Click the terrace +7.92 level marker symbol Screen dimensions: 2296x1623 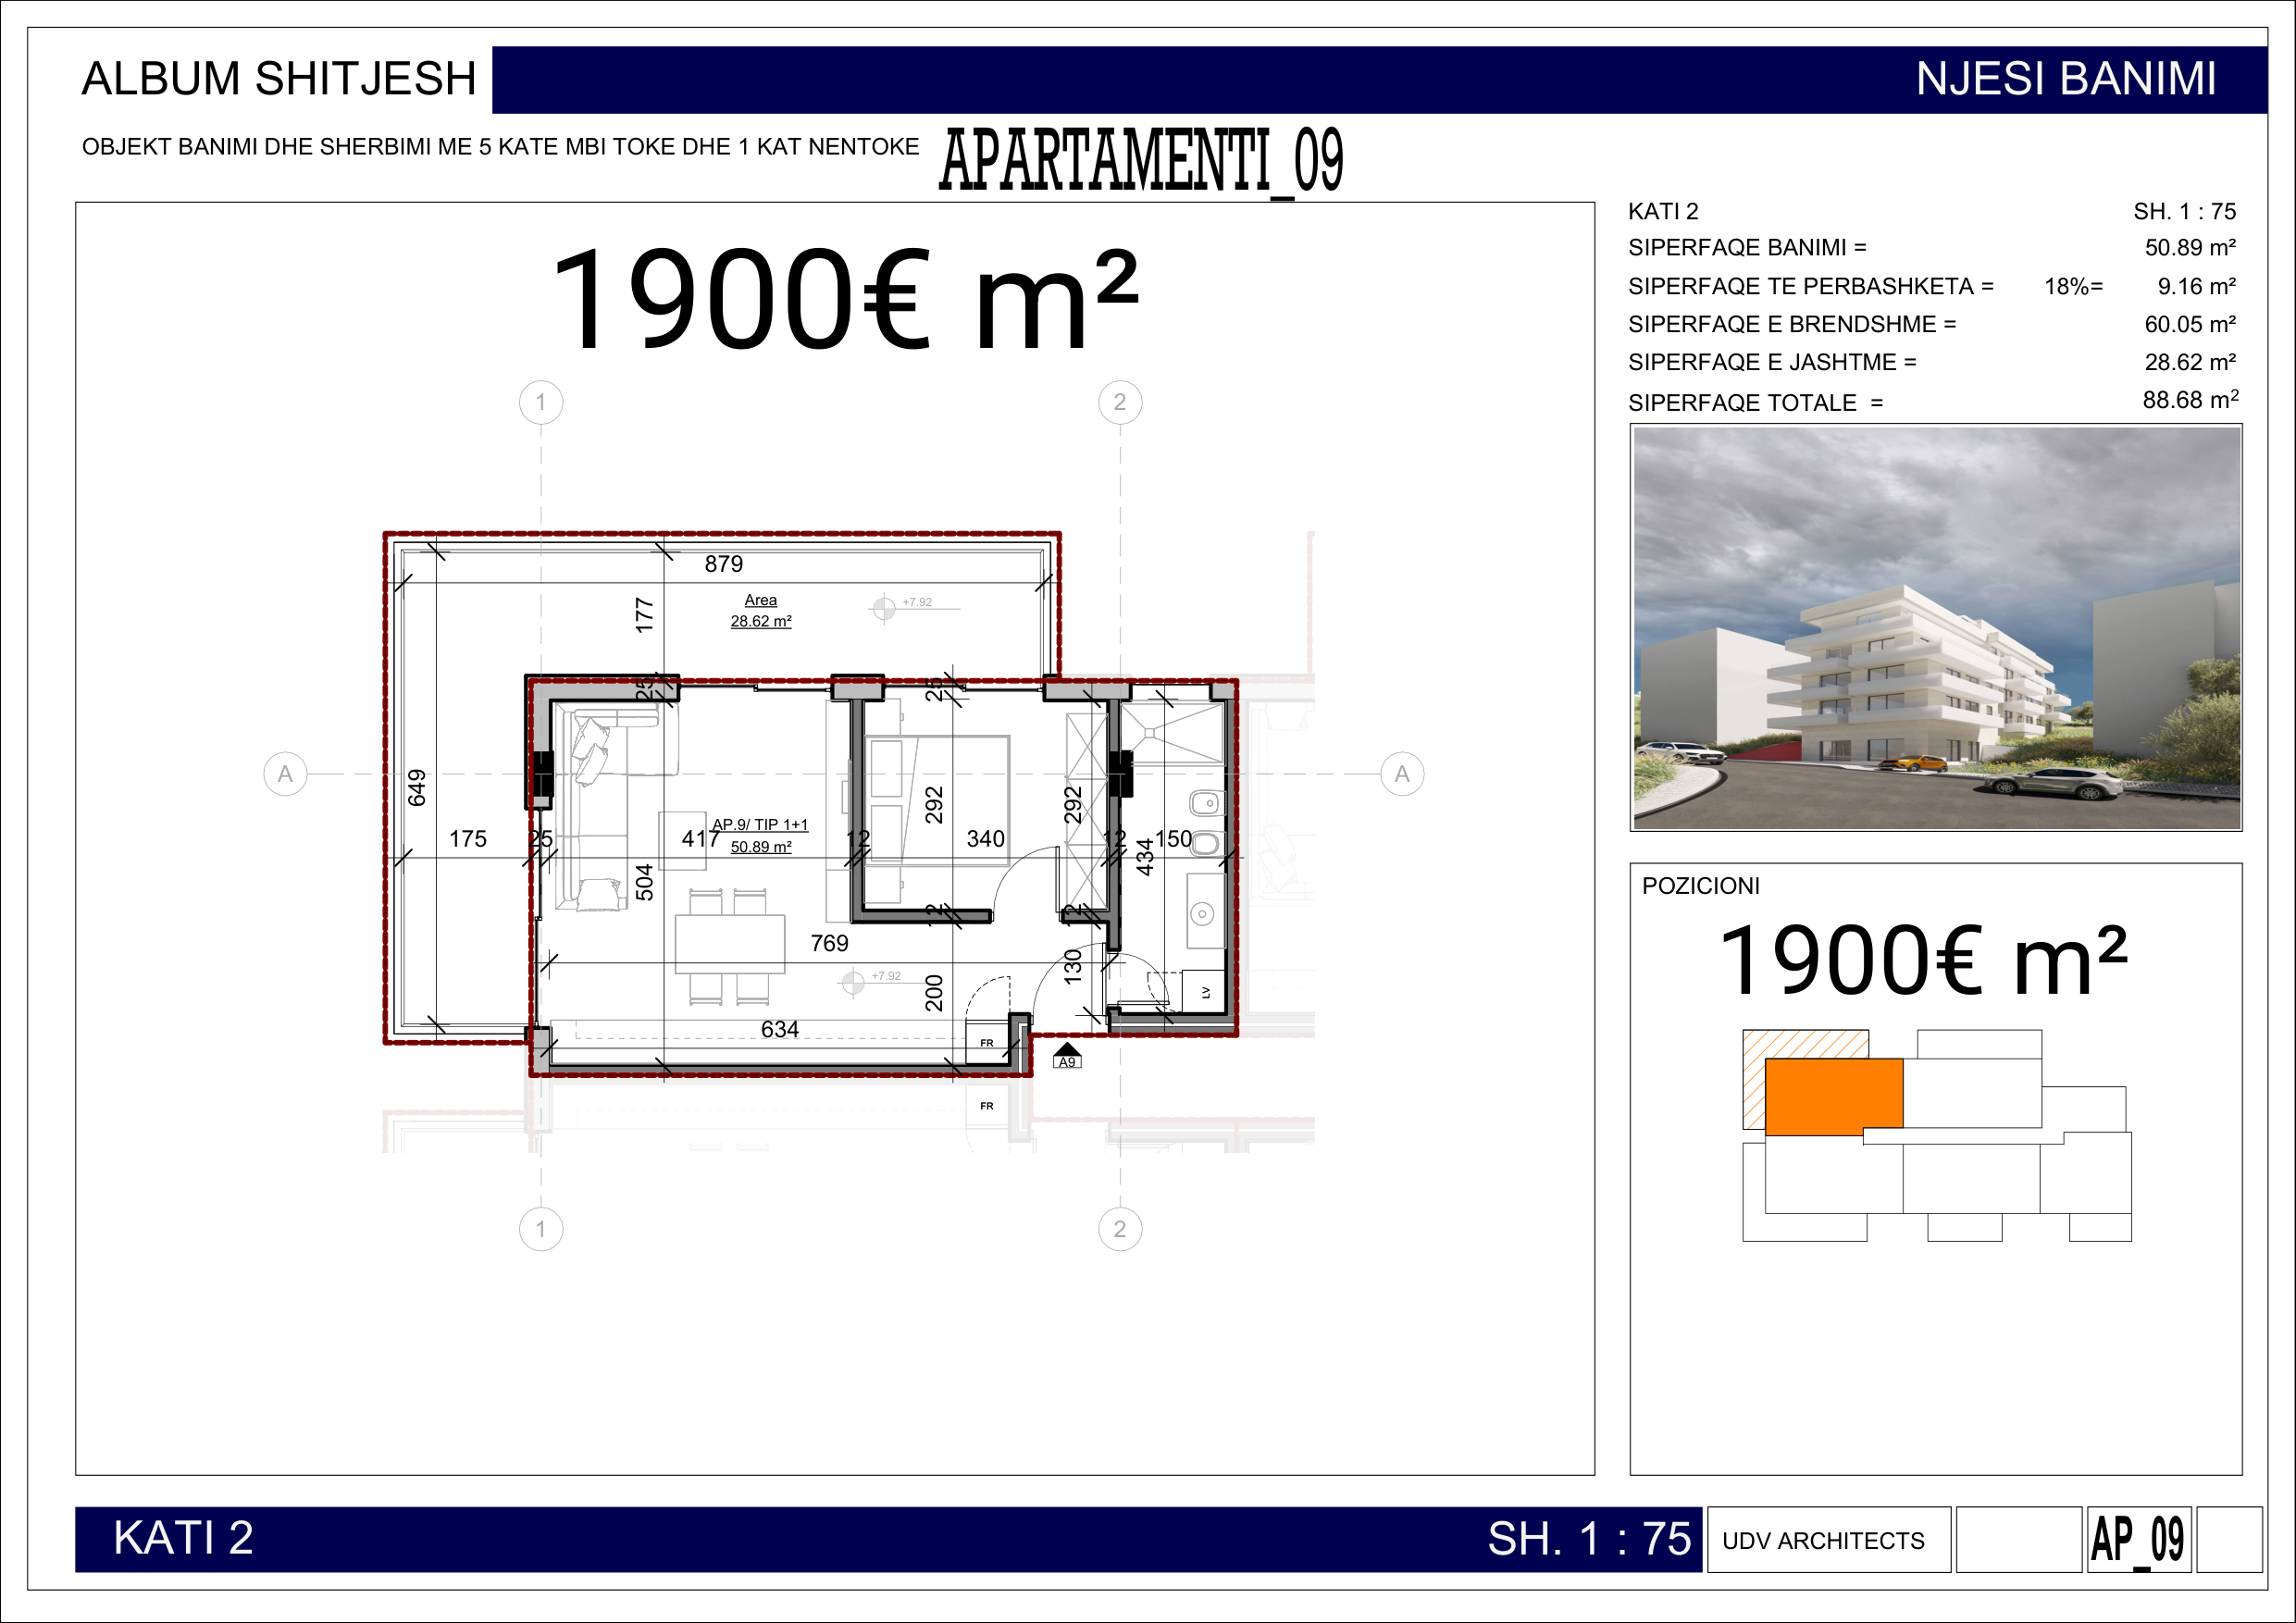[884, 607]
